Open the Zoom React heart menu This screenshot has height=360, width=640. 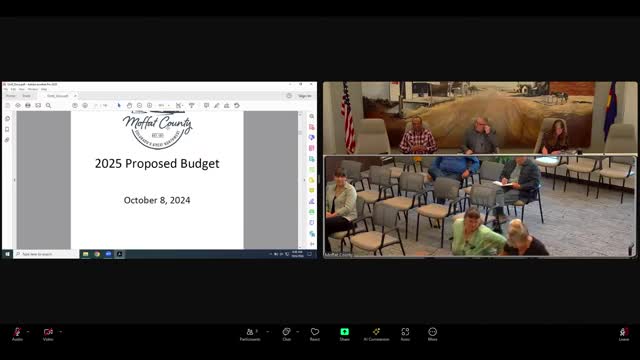315,334
